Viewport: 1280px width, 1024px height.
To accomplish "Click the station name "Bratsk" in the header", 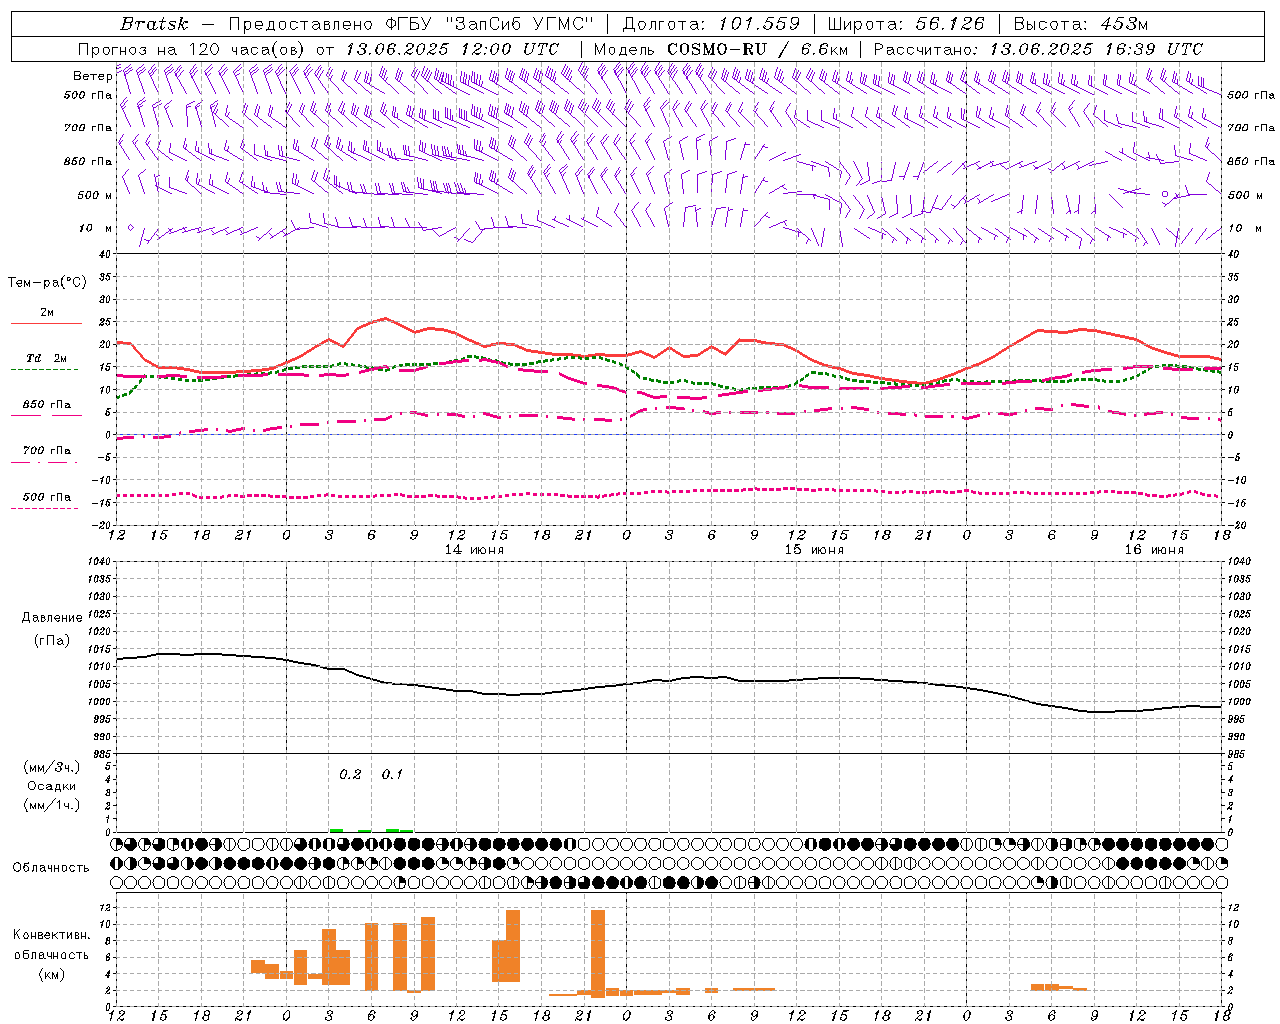I will [x=154, y=24].
